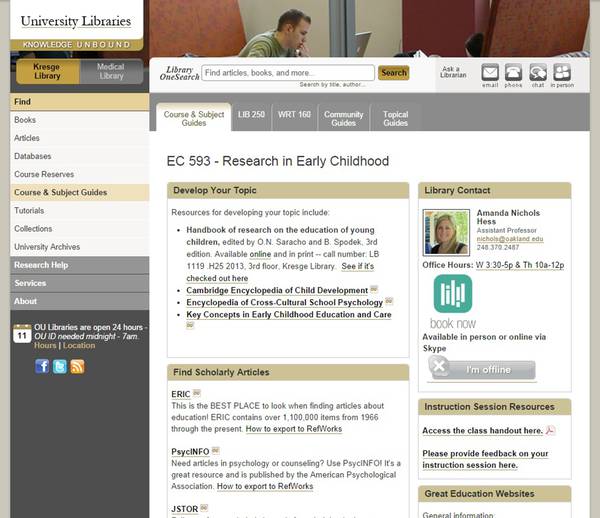Click the in person help icon
The image size is (600, 518).
pos(562,72)
